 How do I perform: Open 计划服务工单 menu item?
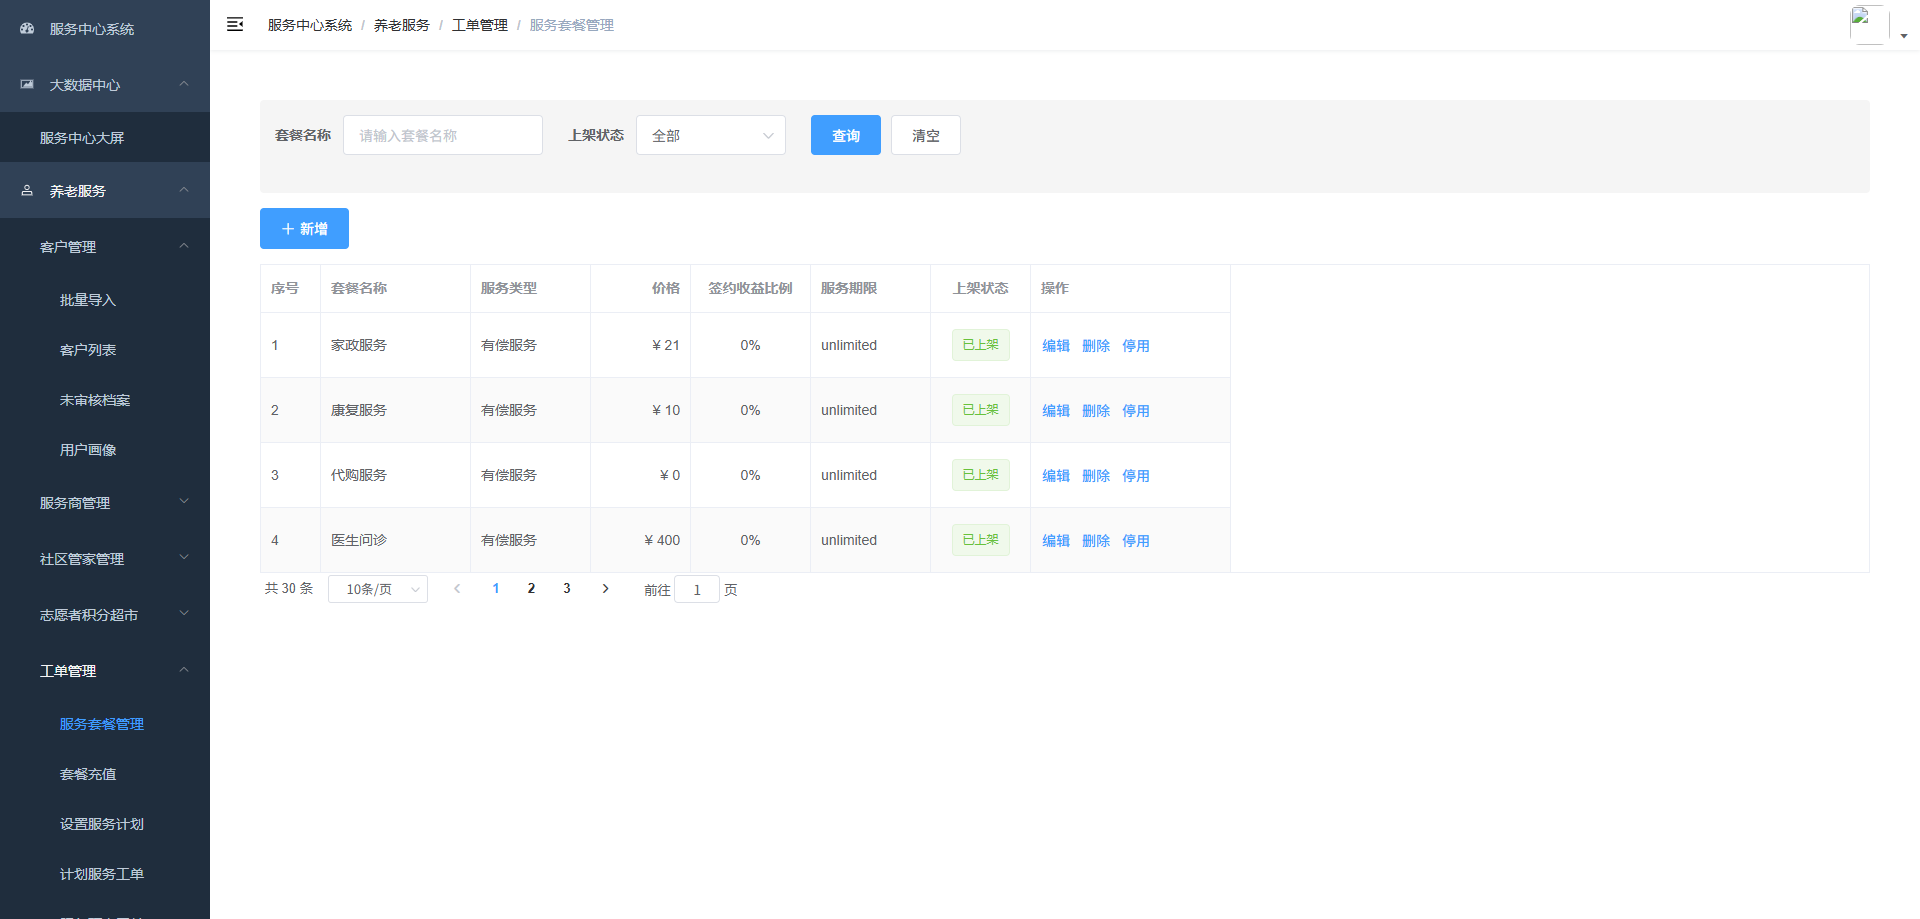coord(105,874)
